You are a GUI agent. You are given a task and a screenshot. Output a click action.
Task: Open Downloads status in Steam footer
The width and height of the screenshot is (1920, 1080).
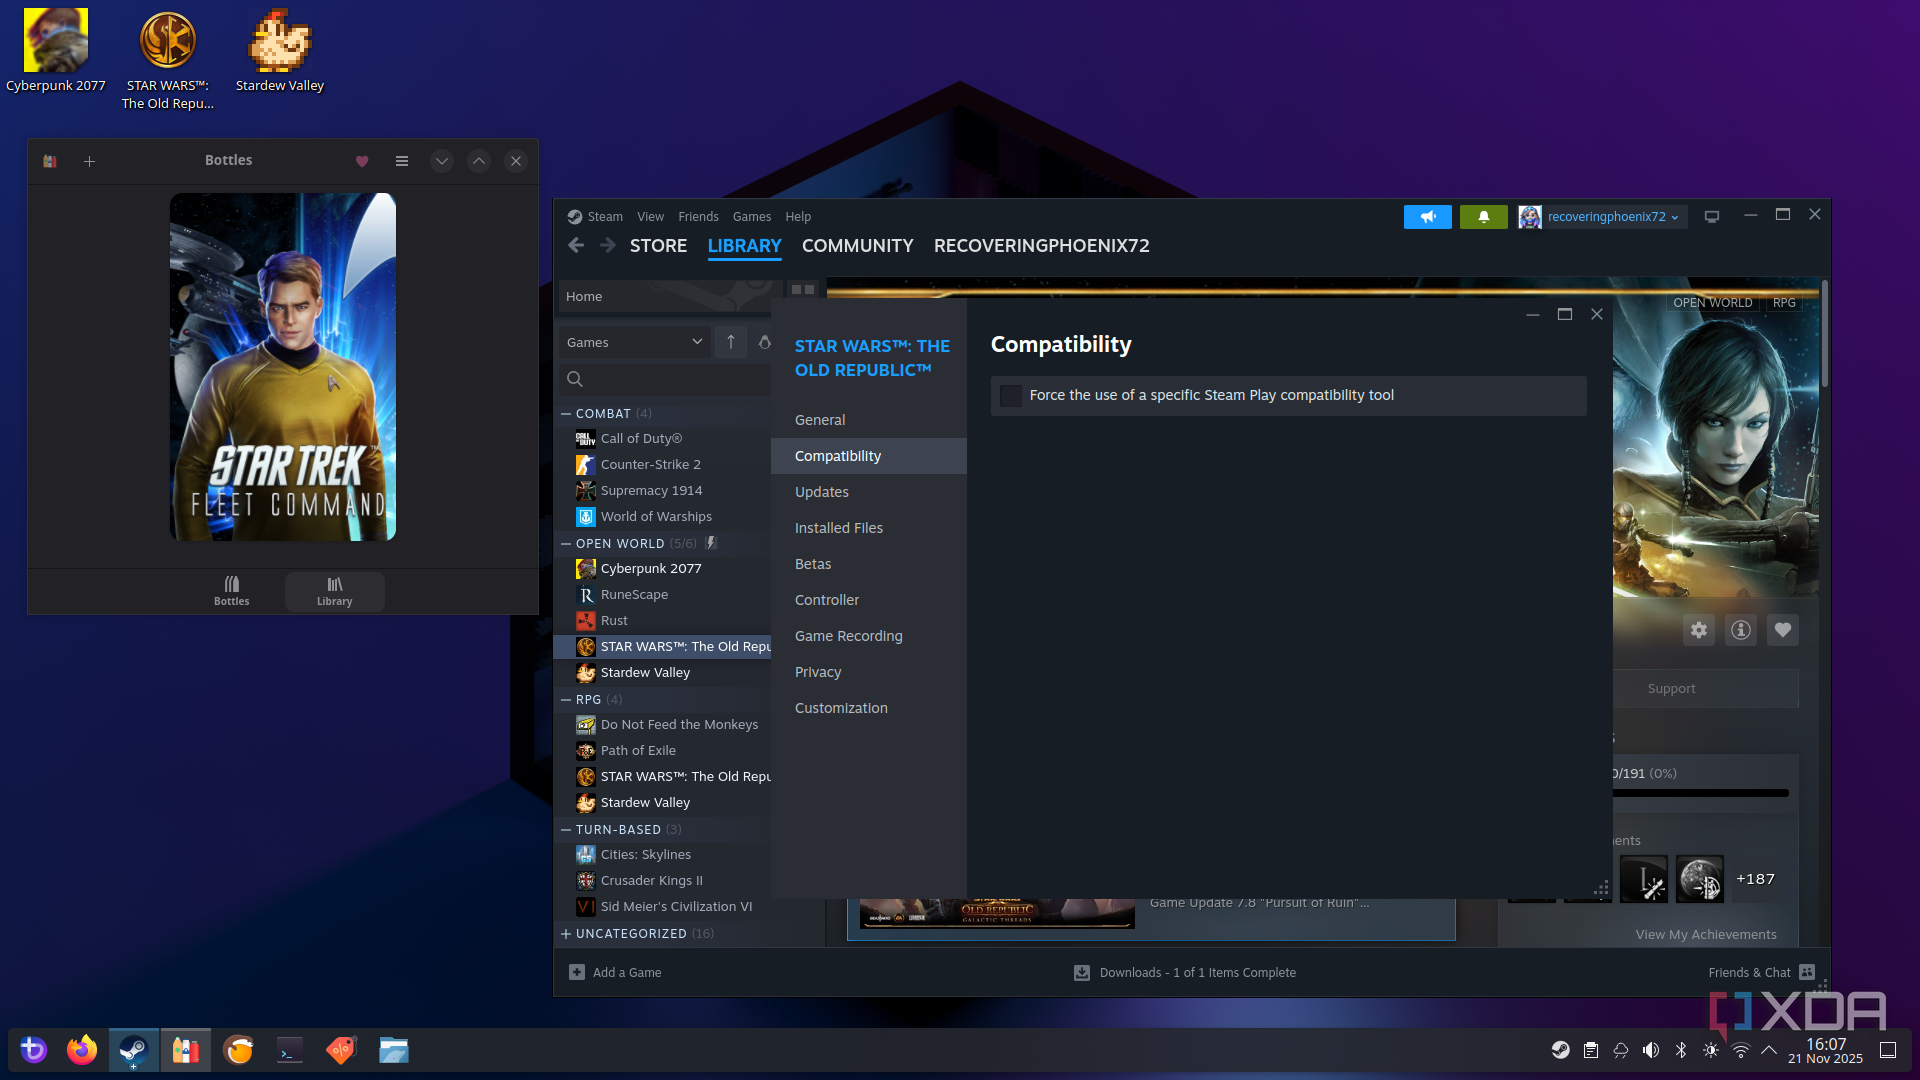pyautogui.click(x=1185, y=972)
